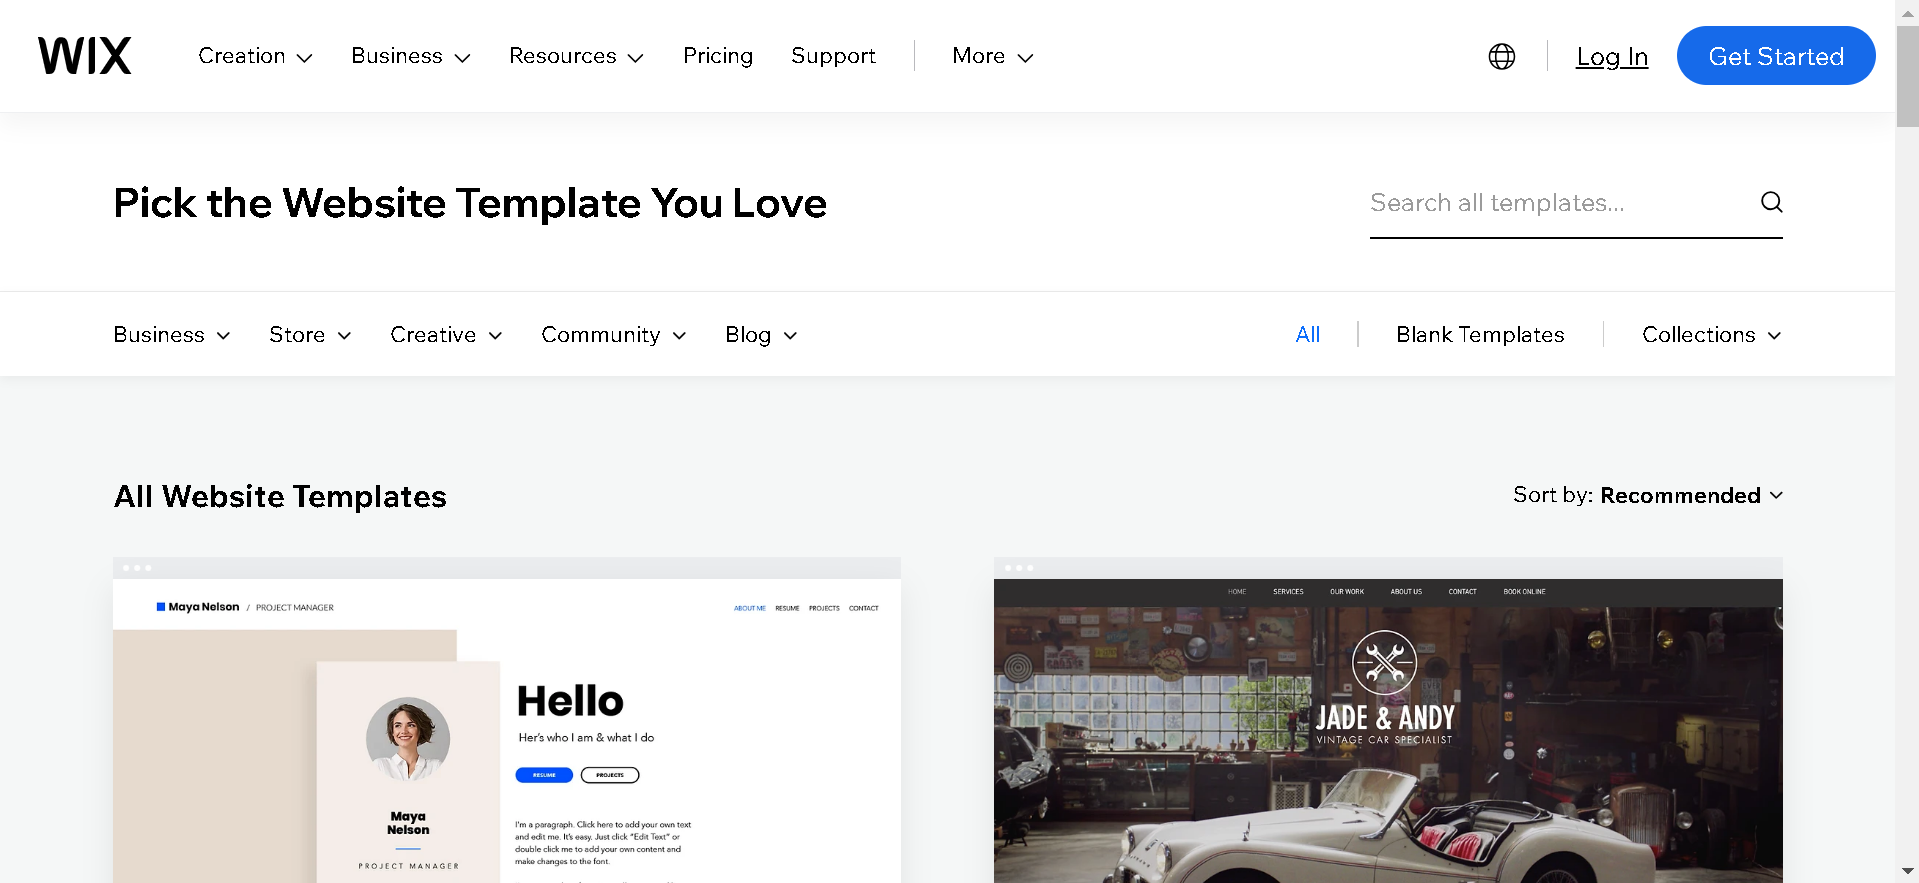This screenshot has height=883, width=1919.
Task: Expand the Business template category
Action: pyautogui.click(x=172, y=335)
